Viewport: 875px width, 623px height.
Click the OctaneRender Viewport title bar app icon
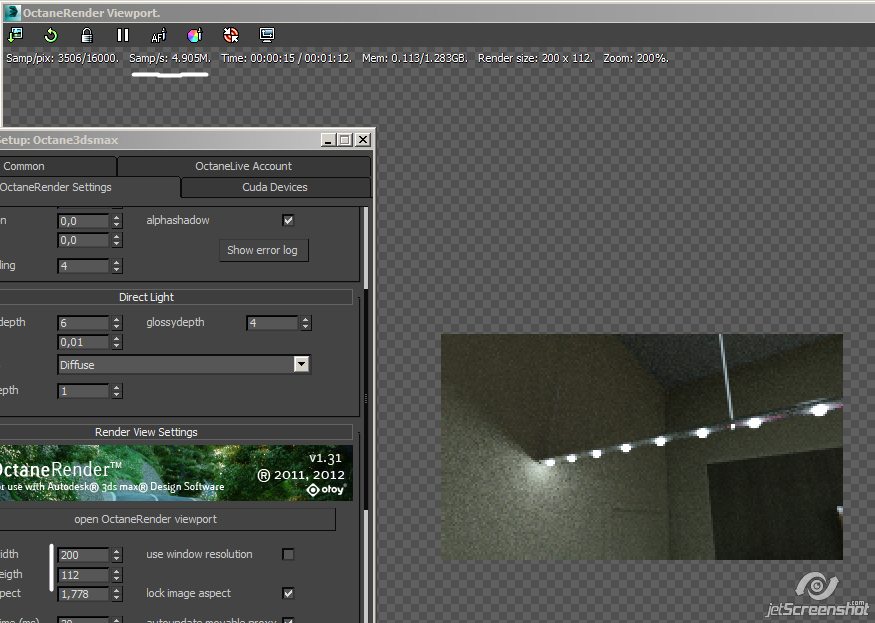12,12
